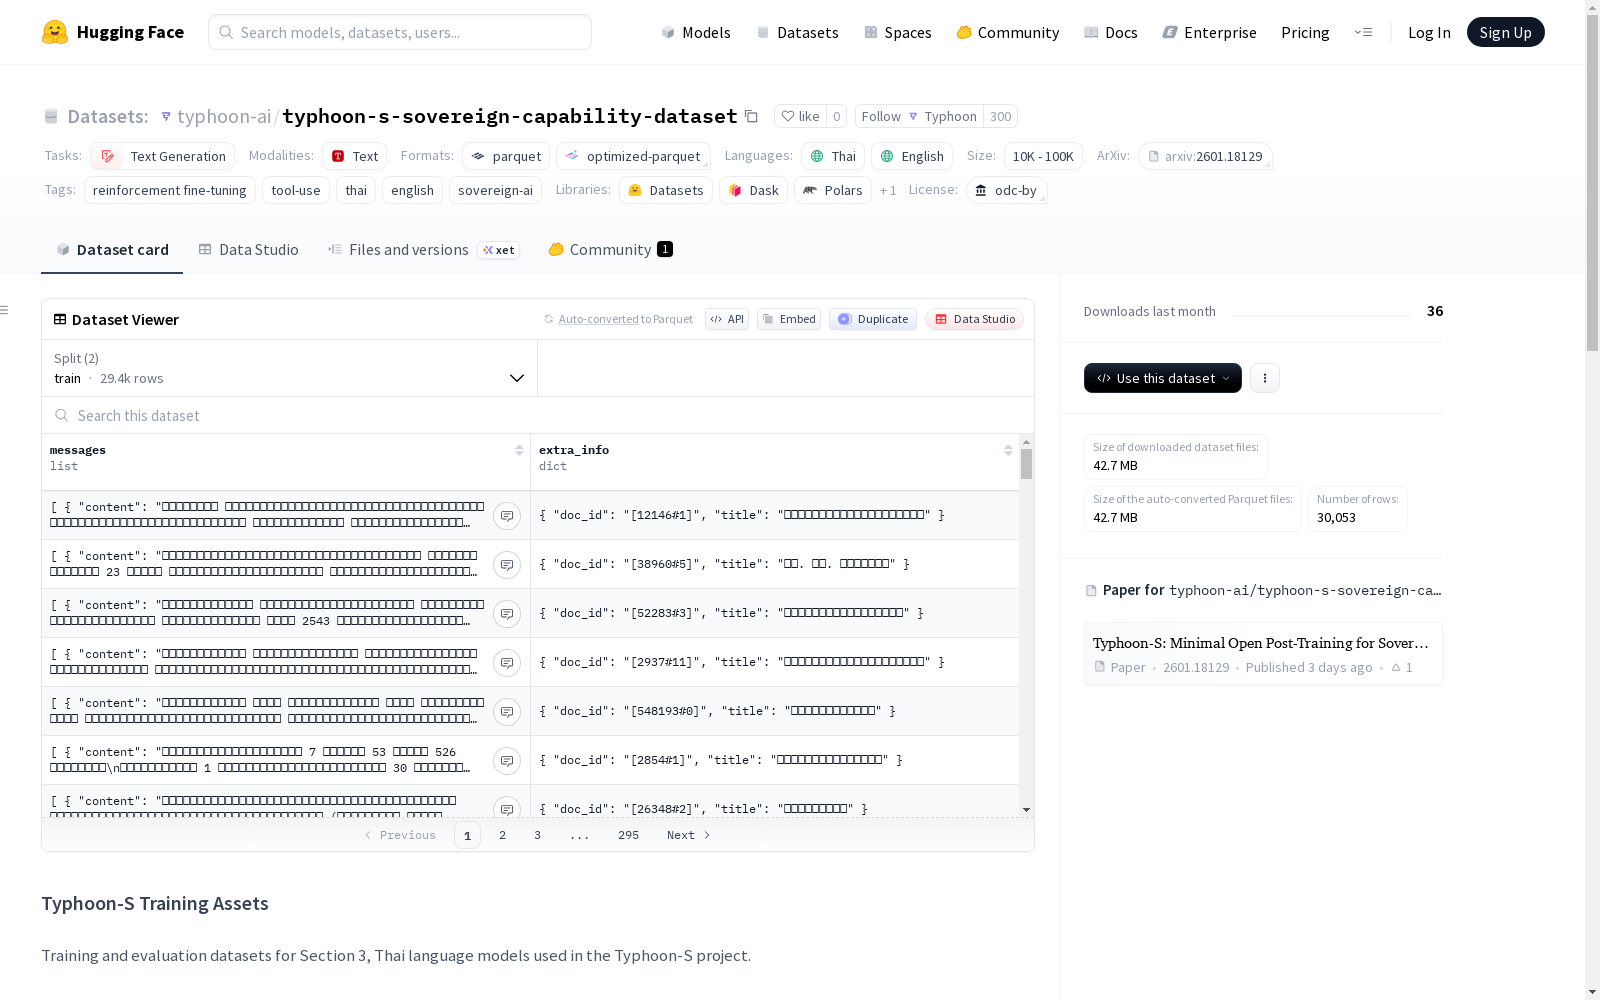Open chat view for the doc 38960#5 row
The image size is (1600, 1000).
pos(507,565)
